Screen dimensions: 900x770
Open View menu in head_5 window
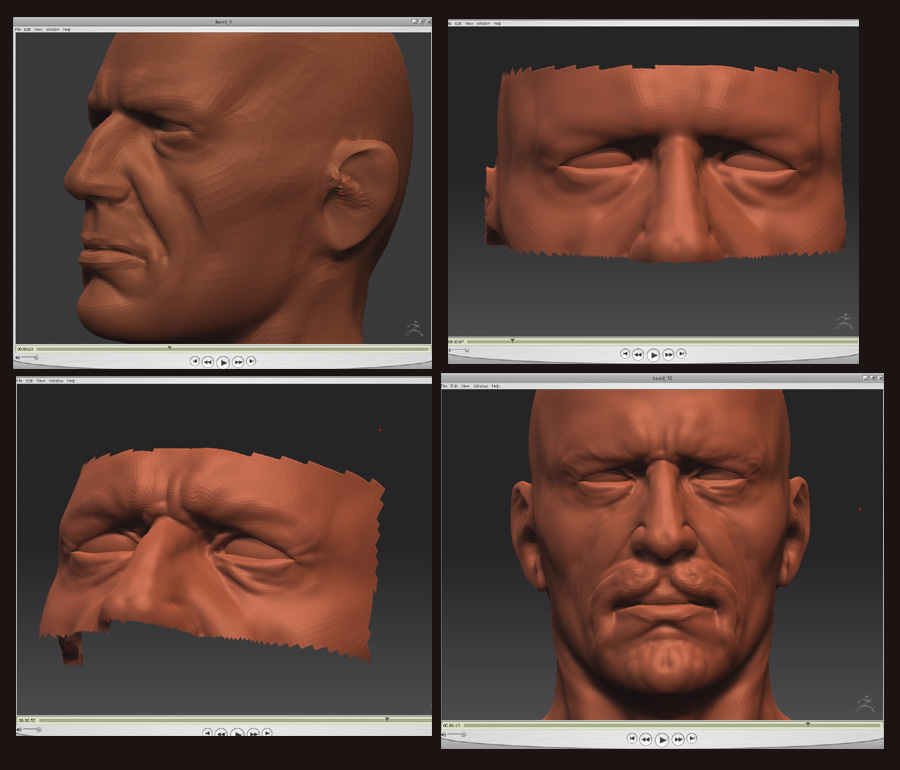point(38,29)
